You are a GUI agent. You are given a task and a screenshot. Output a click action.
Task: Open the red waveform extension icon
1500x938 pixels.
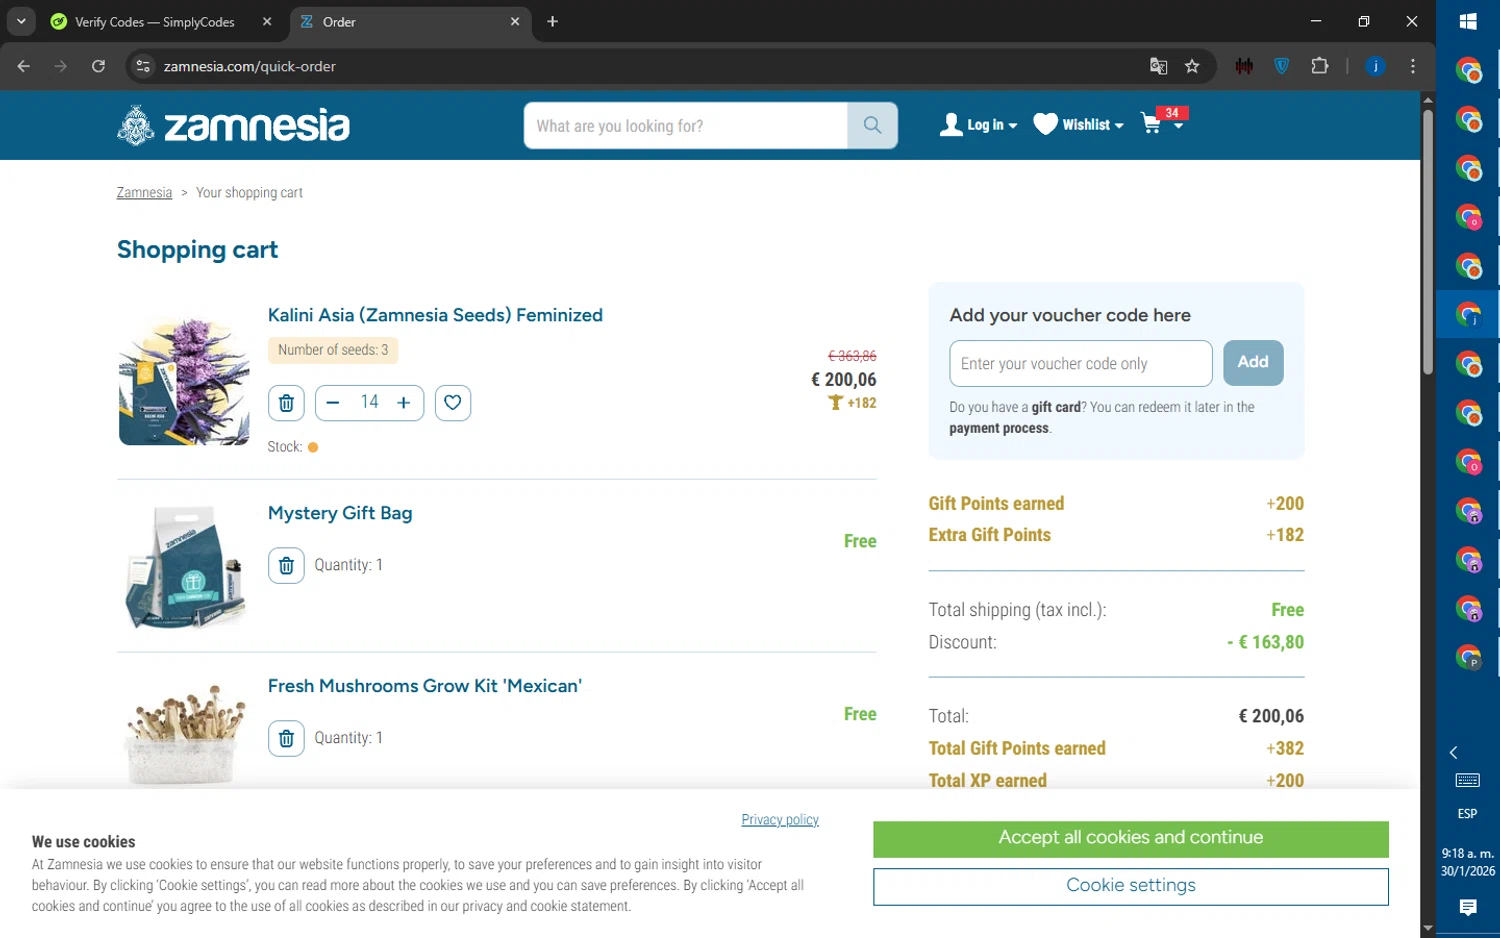1244,66
